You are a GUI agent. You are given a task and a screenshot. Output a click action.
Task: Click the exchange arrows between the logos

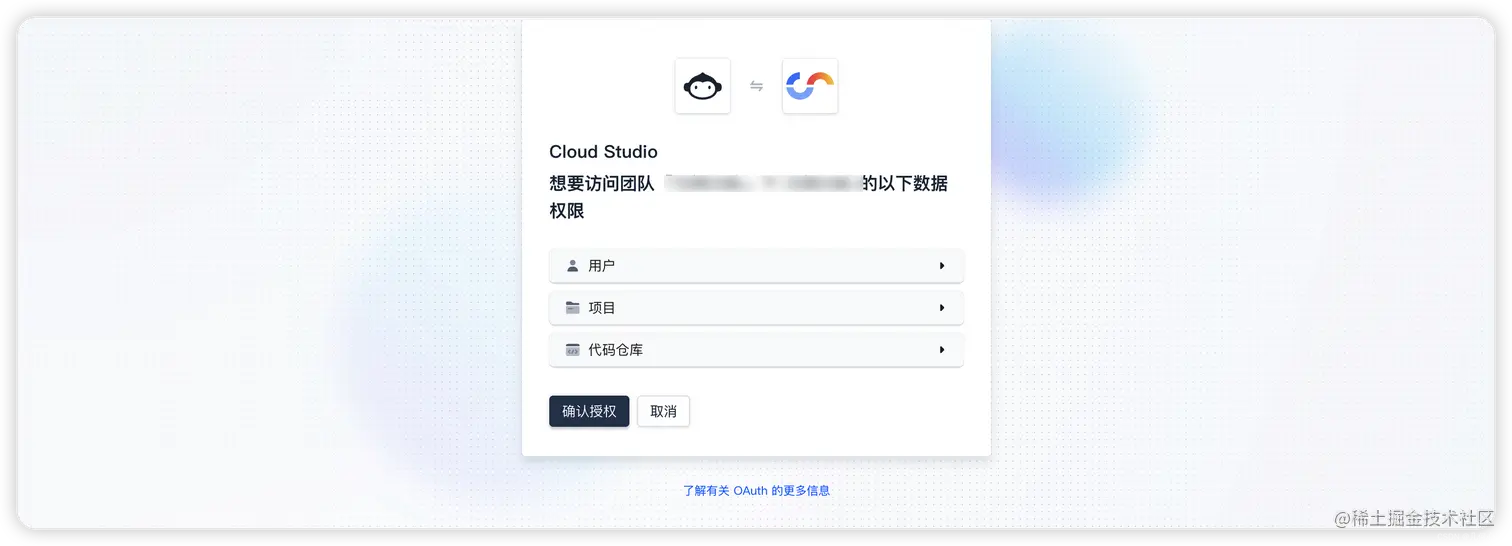[x=756, y=86]
